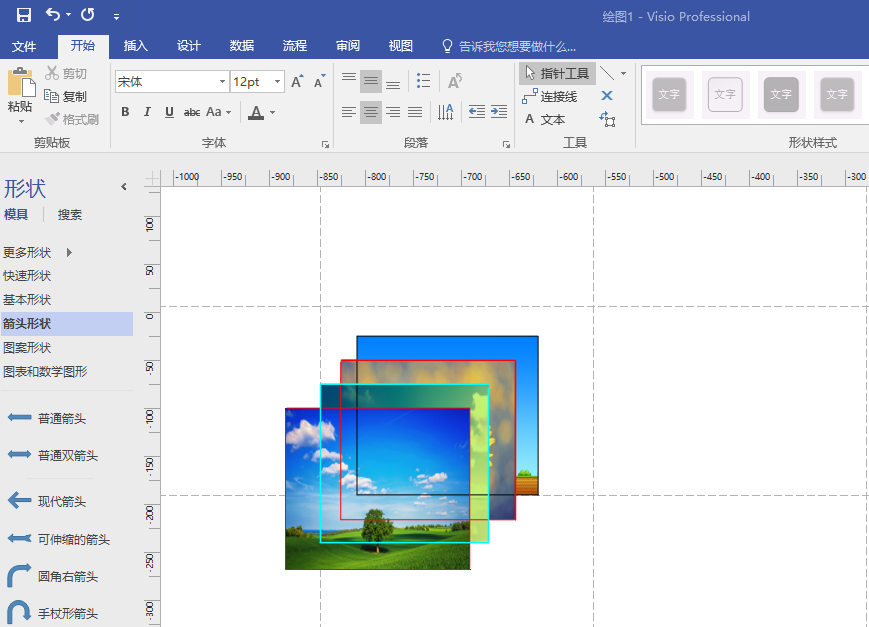The image size is (869, 627).
Task: Click the rotate text A icon
Action: coord(454,81)
